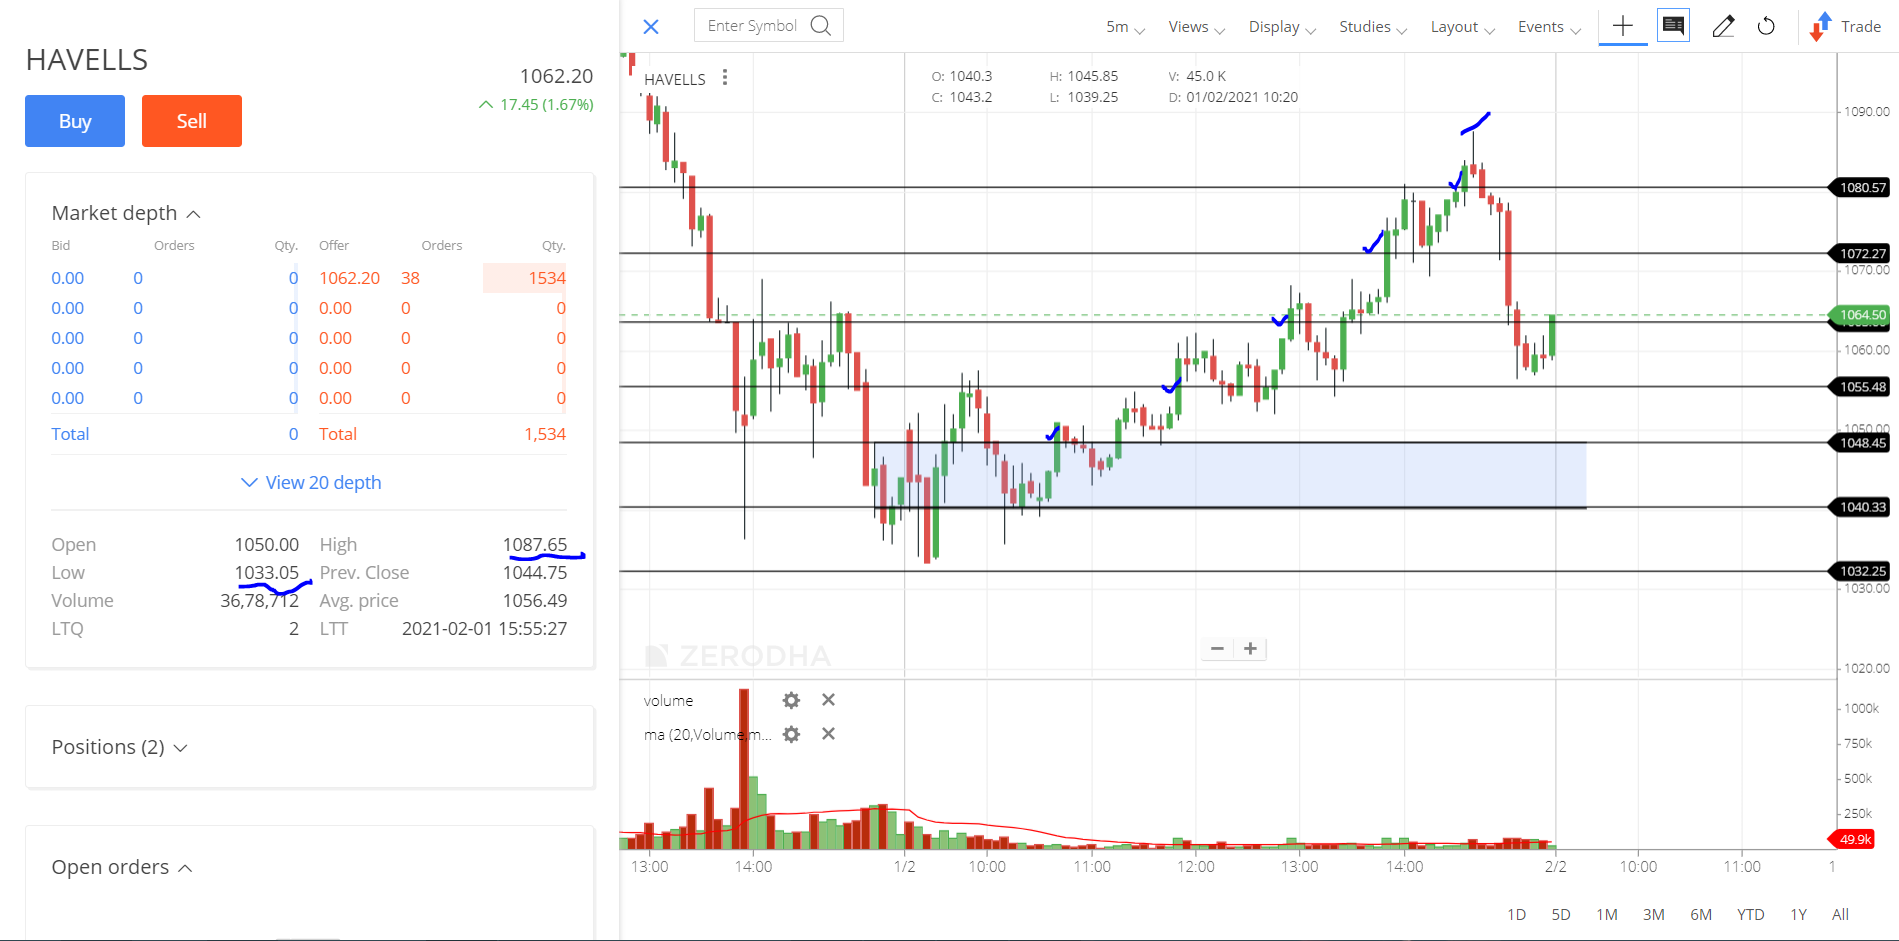Click the offer quantity 1534 cell
1899x941 pixels.
pyautogui.click(x=525, y=278)
